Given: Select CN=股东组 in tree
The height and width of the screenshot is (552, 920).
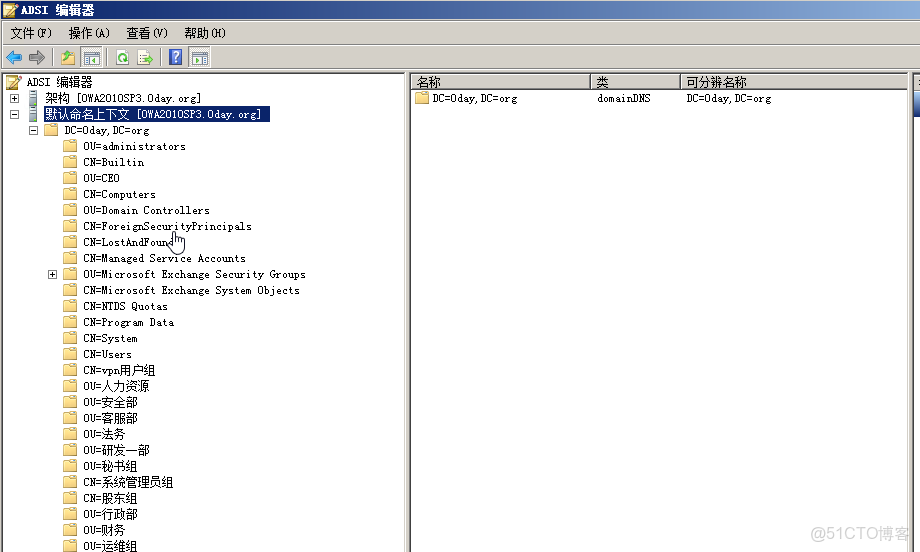Looking at the screenshot, I should pos(110,498).
